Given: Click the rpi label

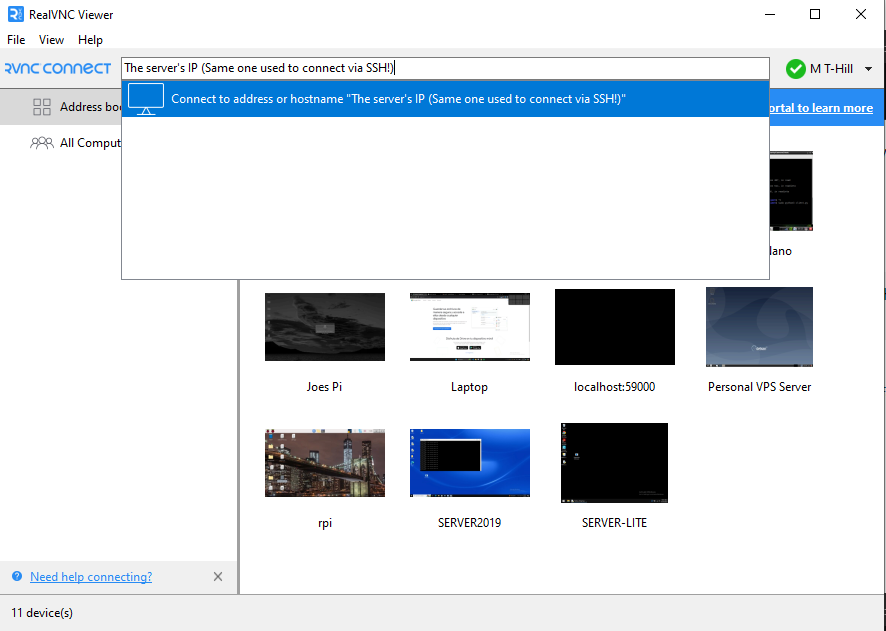Looking at the screenshot, I should (x=325, y=523).
